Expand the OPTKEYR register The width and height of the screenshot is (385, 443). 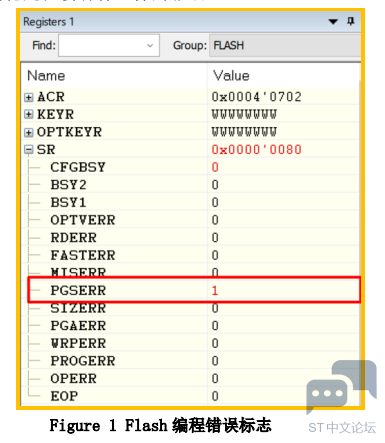point(29,132)
